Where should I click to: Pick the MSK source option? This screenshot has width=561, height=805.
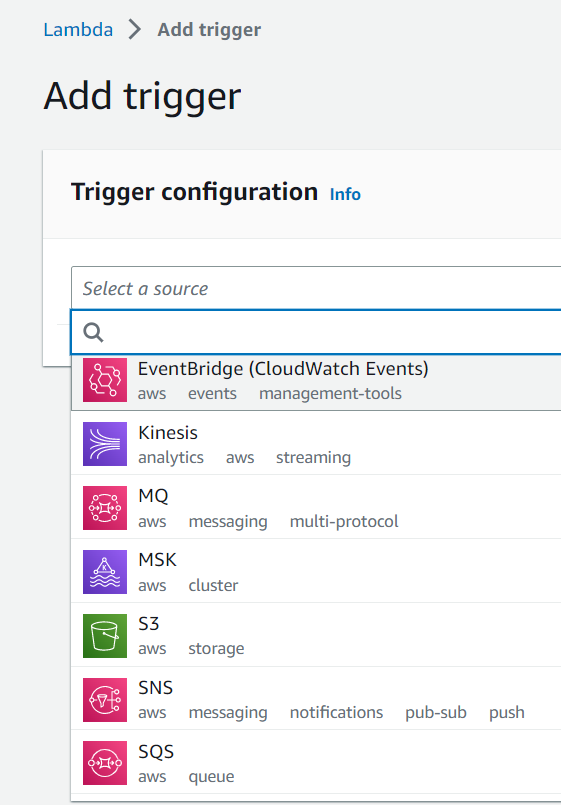click(316, 571)
